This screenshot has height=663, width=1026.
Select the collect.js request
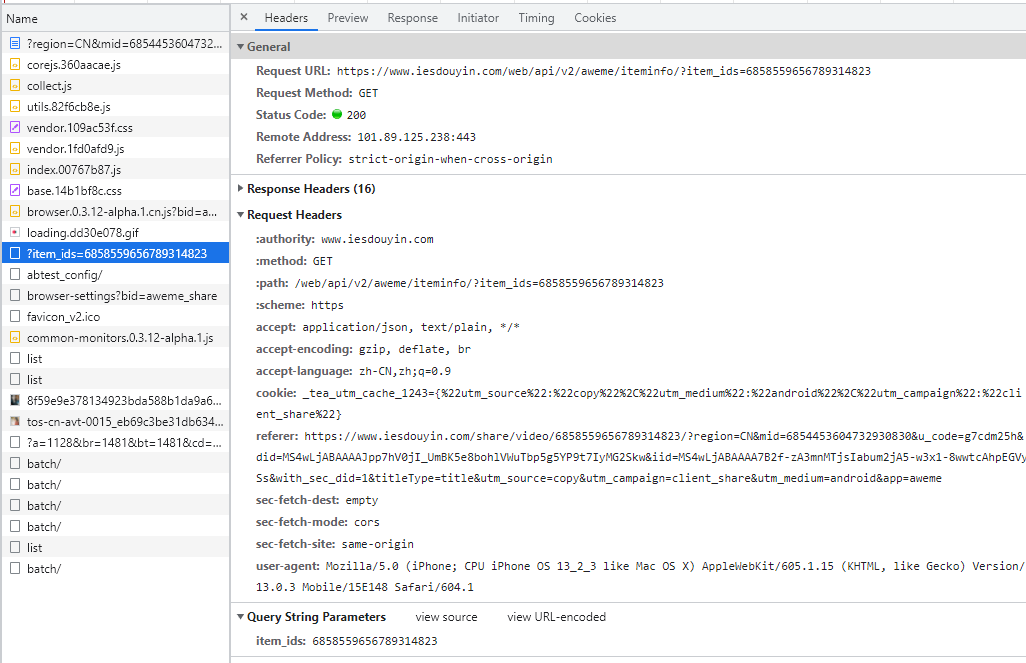click(x=116, y=85)
